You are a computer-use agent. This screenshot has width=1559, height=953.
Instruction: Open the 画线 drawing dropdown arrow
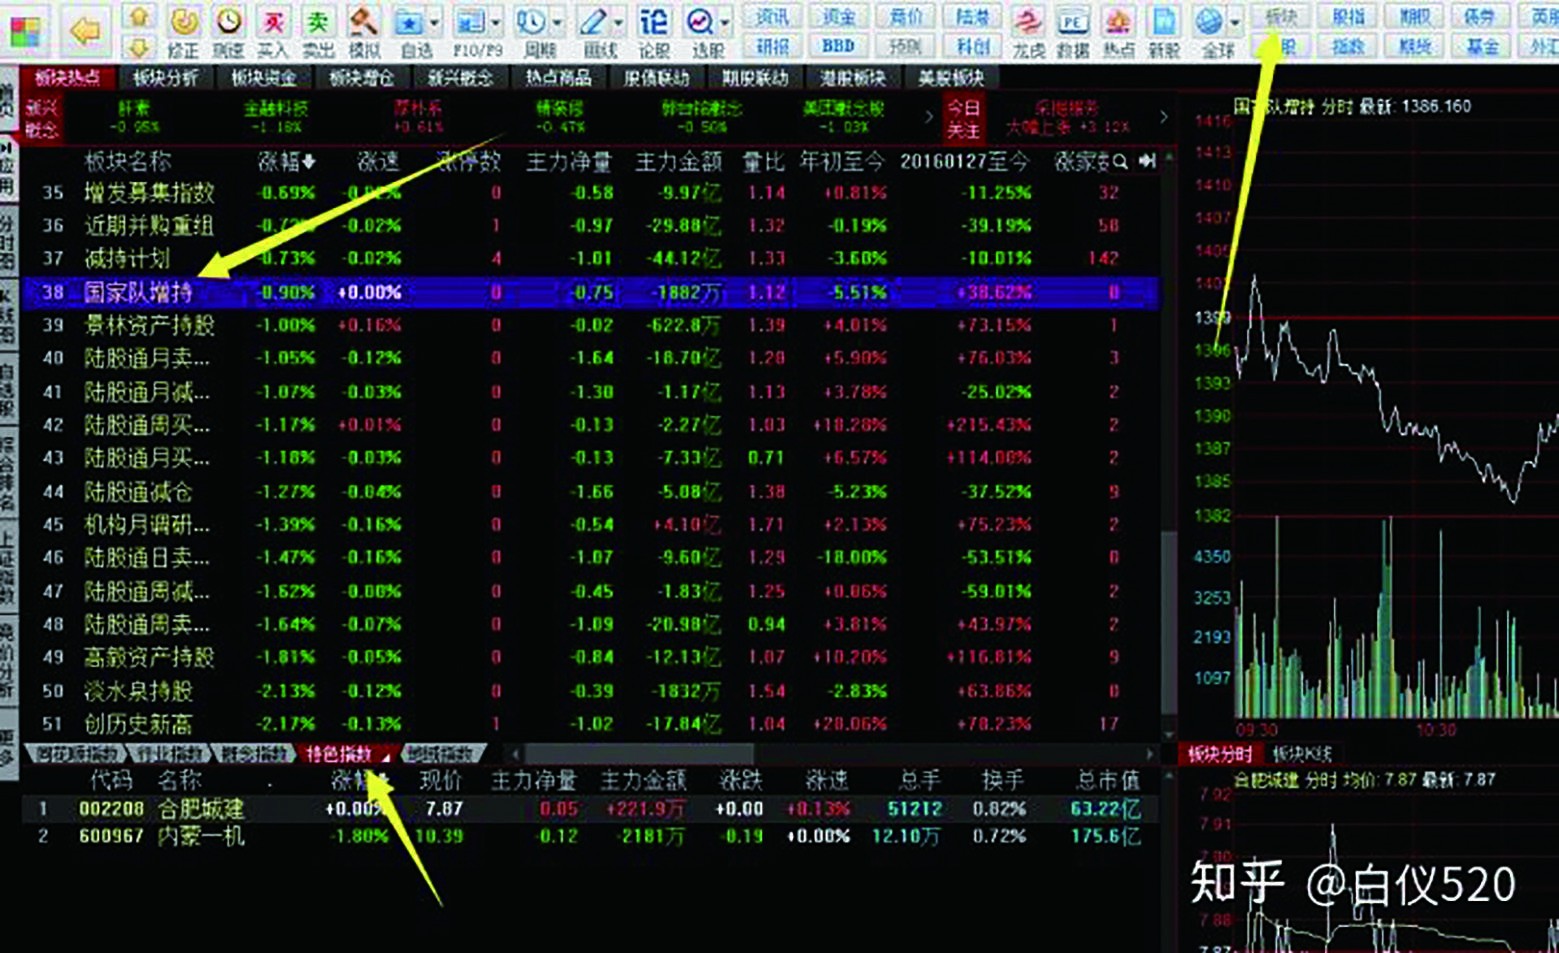click(619, 22)
